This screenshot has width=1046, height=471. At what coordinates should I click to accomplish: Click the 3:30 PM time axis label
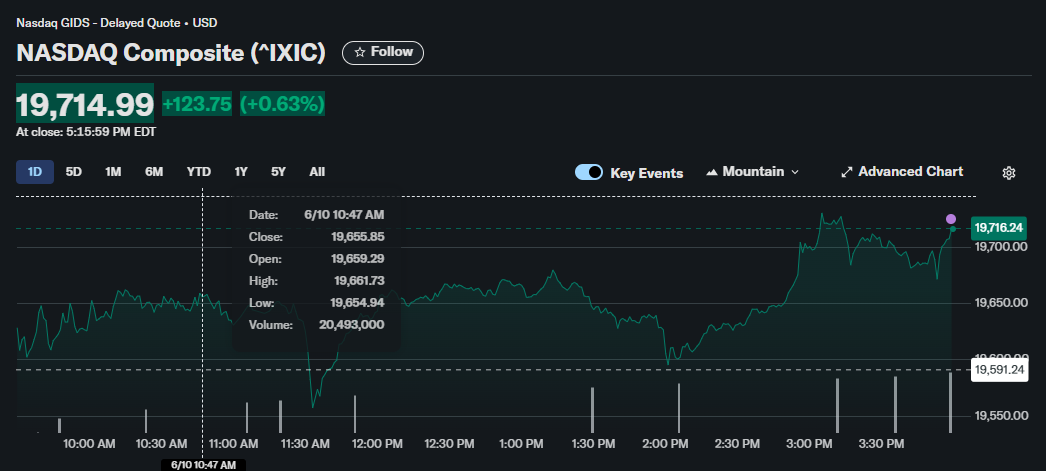879,444
